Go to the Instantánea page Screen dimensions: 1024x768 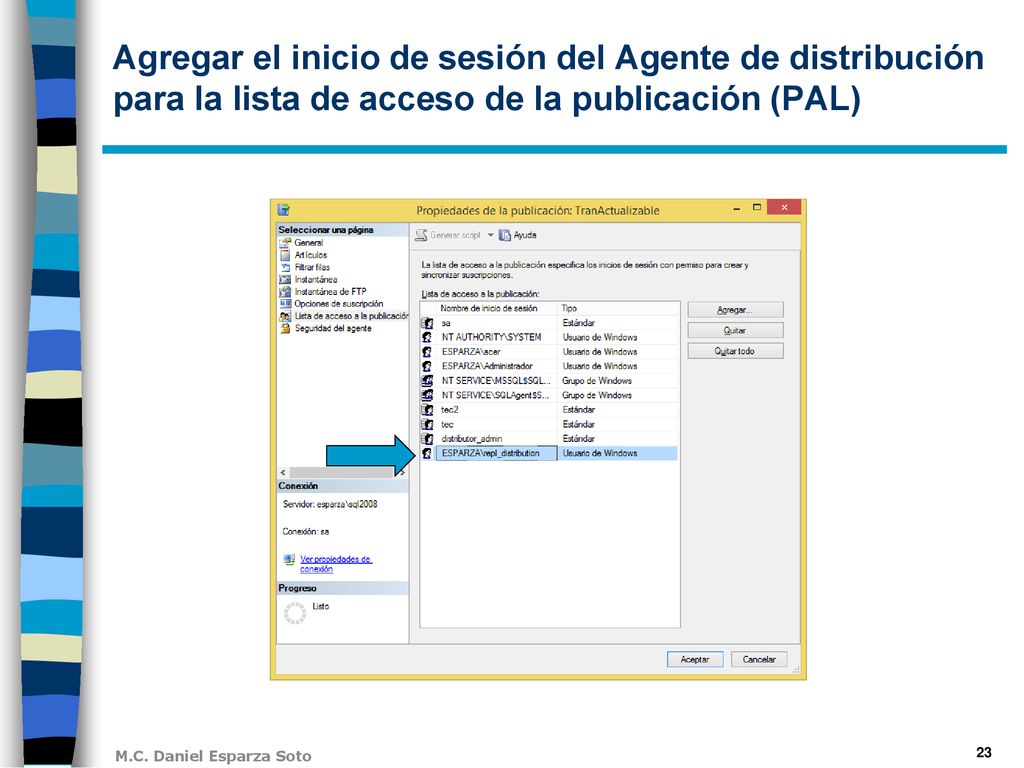(x=316, y=280)
